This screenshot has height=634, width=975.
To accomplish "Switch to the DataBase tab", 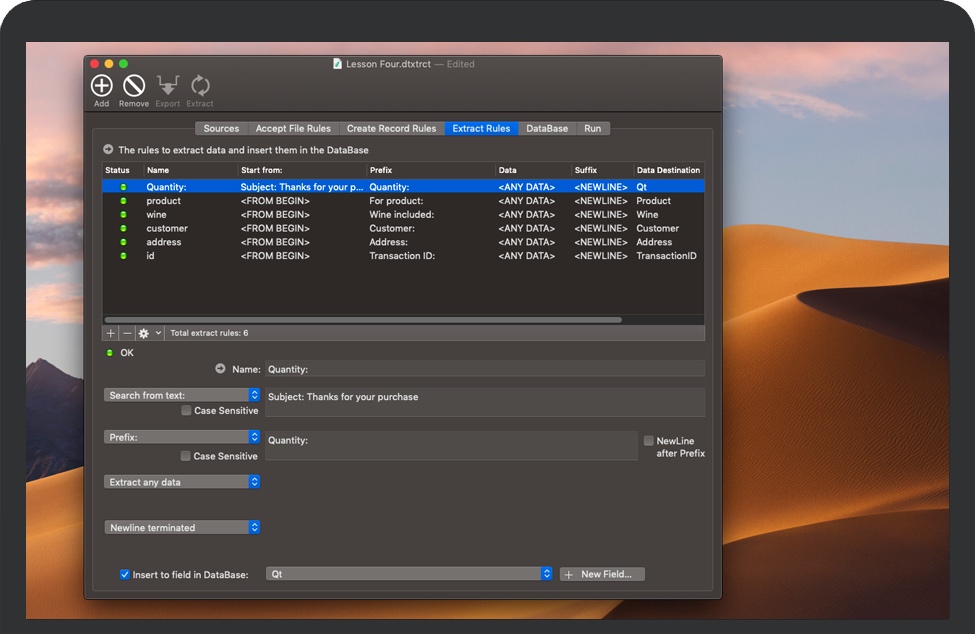I will pyautogui.click(x=546, y=128).
